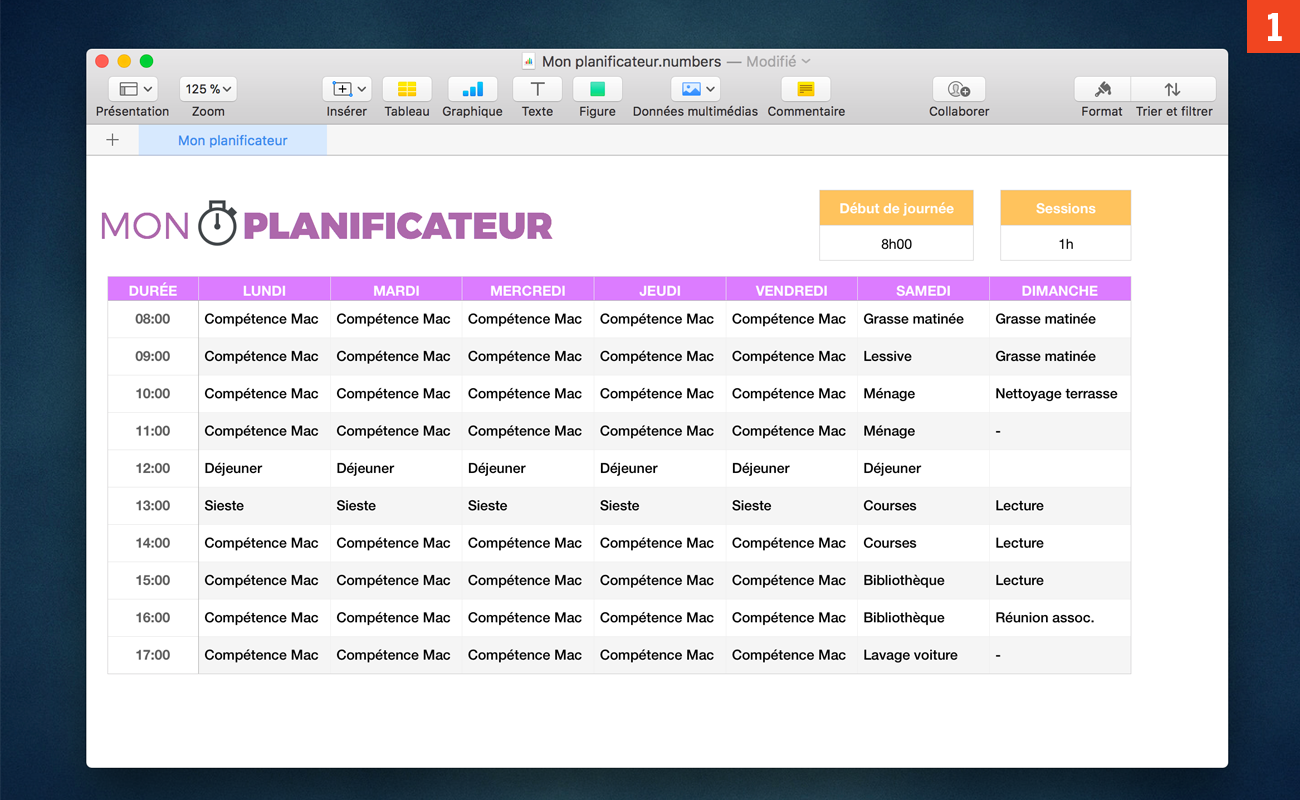Add a new sheet with plus button
Image resolution: width=1300 pixels, height=800 pixels.
[x=112, y=140]
